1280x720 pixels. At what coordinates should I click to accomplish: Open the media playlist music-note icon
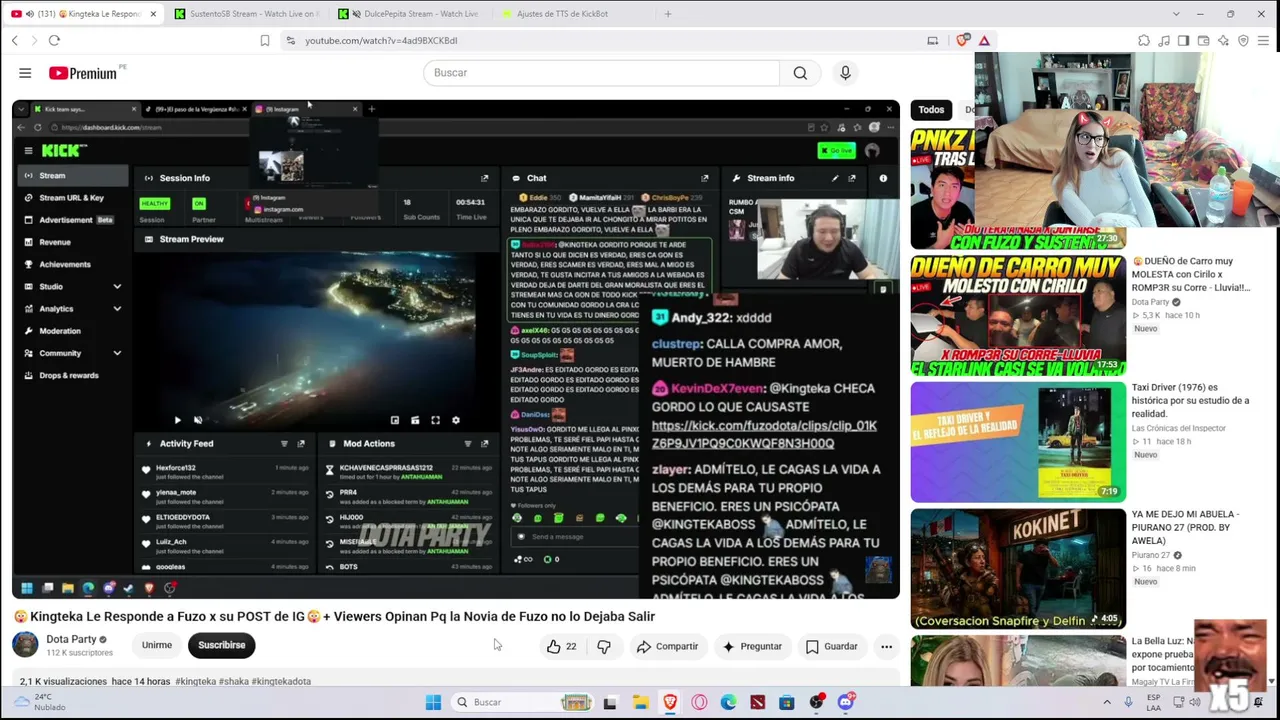click(x=1164, y=40)
